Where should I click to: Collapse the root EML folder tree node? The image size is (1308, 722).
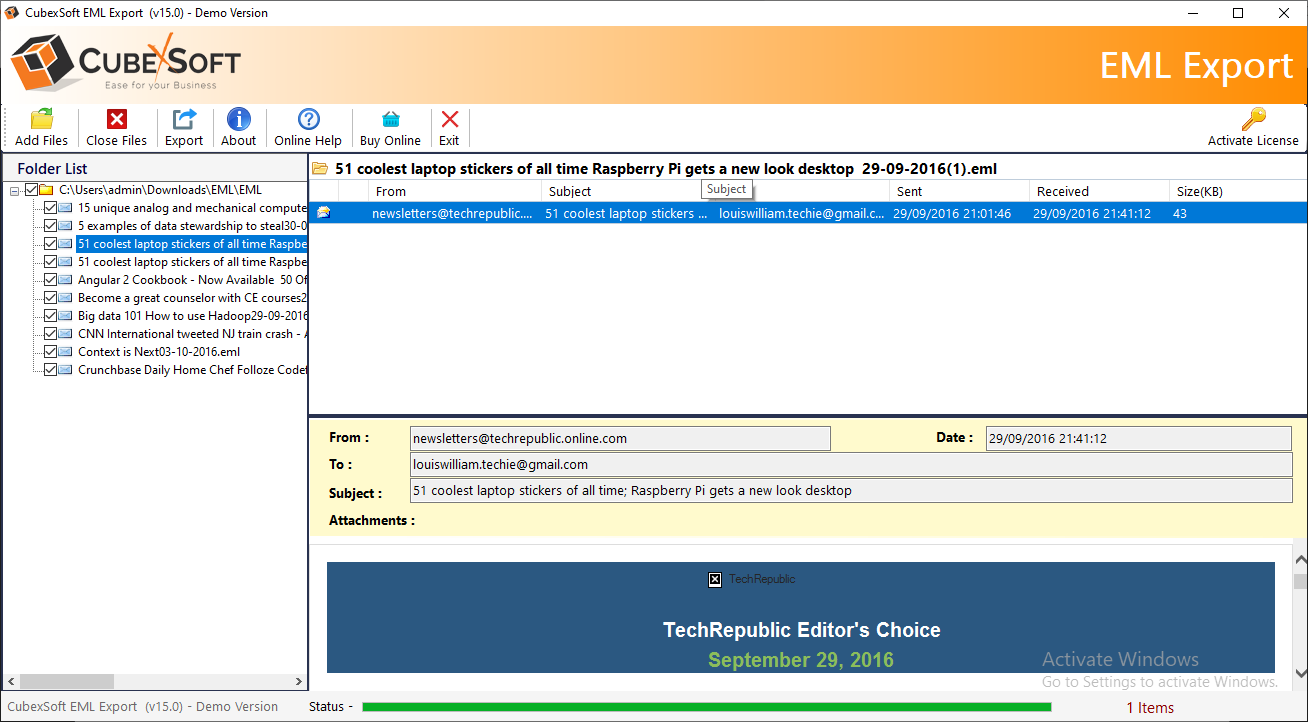[x=15, y=190]
